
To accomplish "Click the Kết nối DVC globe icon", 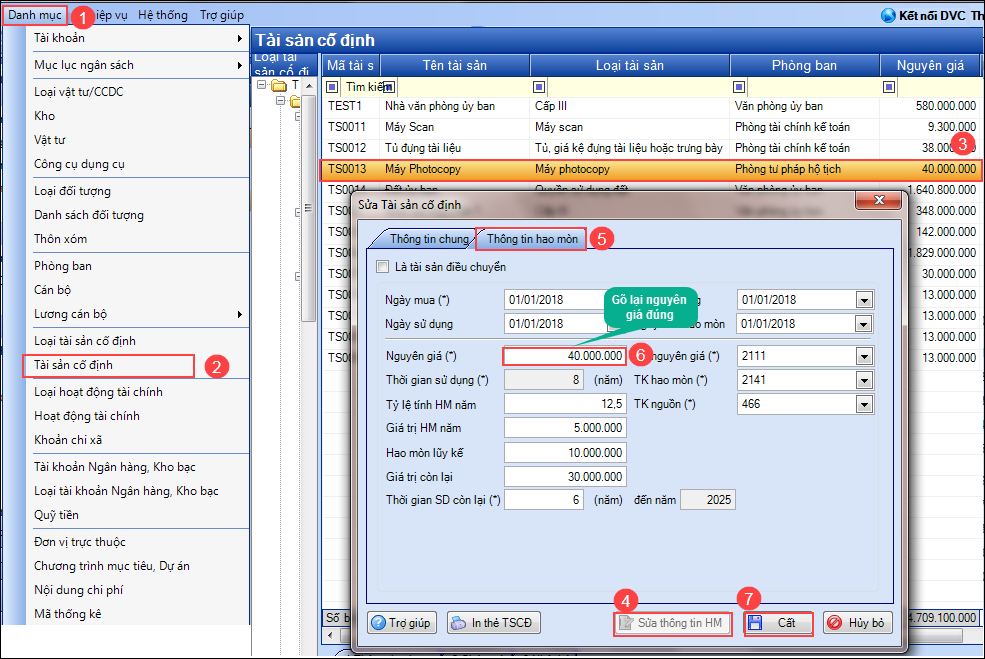I will 888,15.
